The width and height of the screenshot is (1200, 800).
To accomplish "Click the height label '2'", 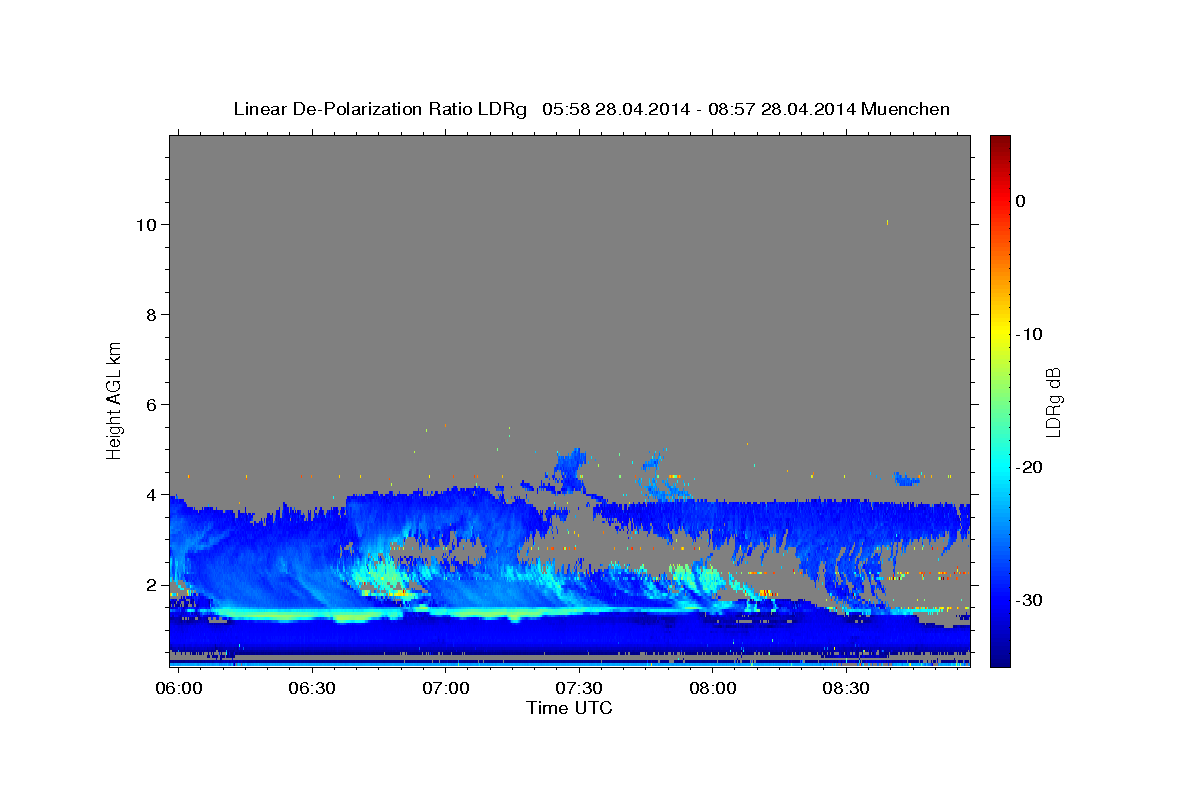I will (x=151, y=585).
